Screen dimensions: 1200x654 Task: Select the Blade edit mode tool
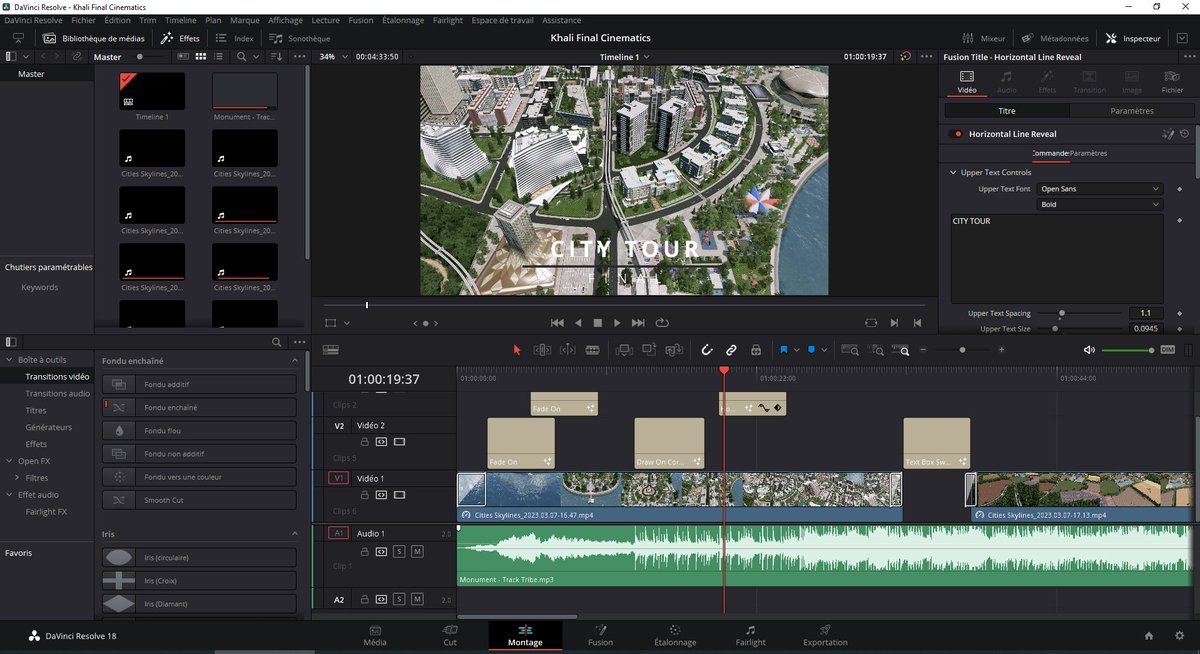pos(592,350)
